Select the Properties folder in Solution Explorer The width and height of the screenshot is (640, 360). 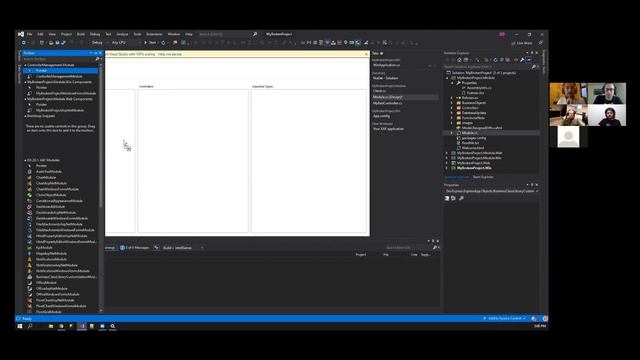(x=469, y=83)
